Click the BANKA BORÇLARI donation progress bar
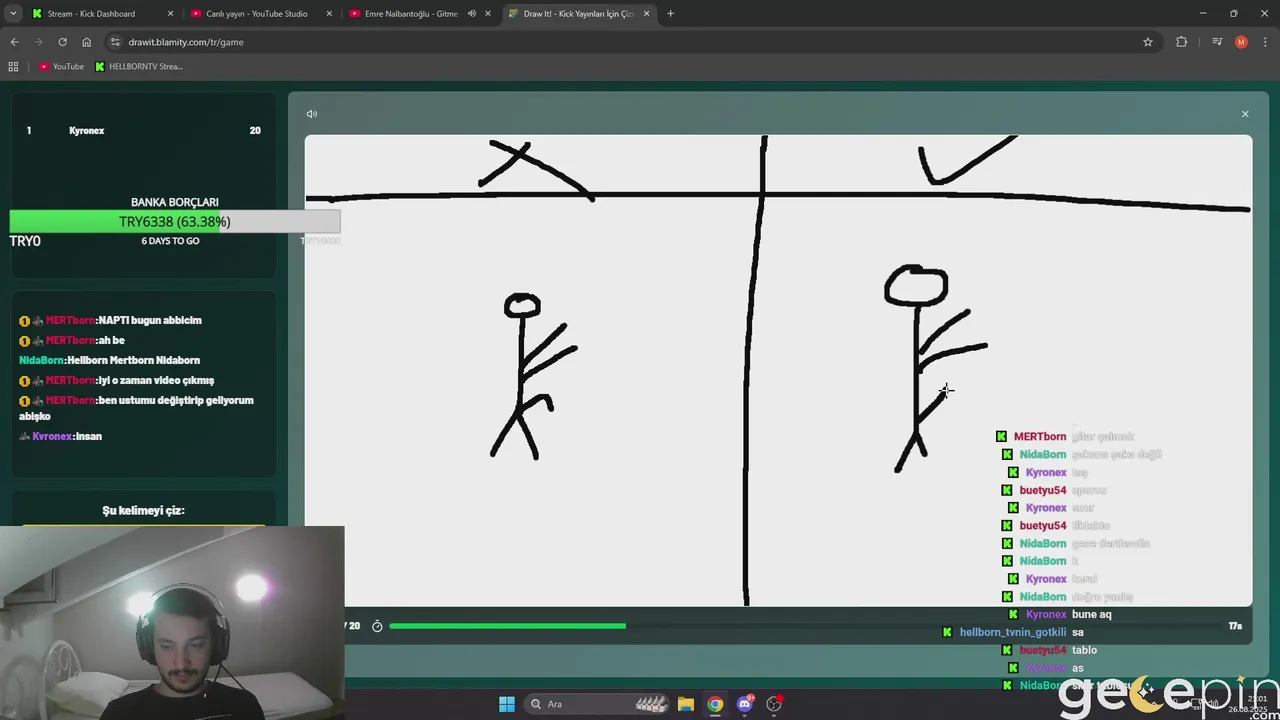The image size is (1280, 720). (x=175, y=221)
